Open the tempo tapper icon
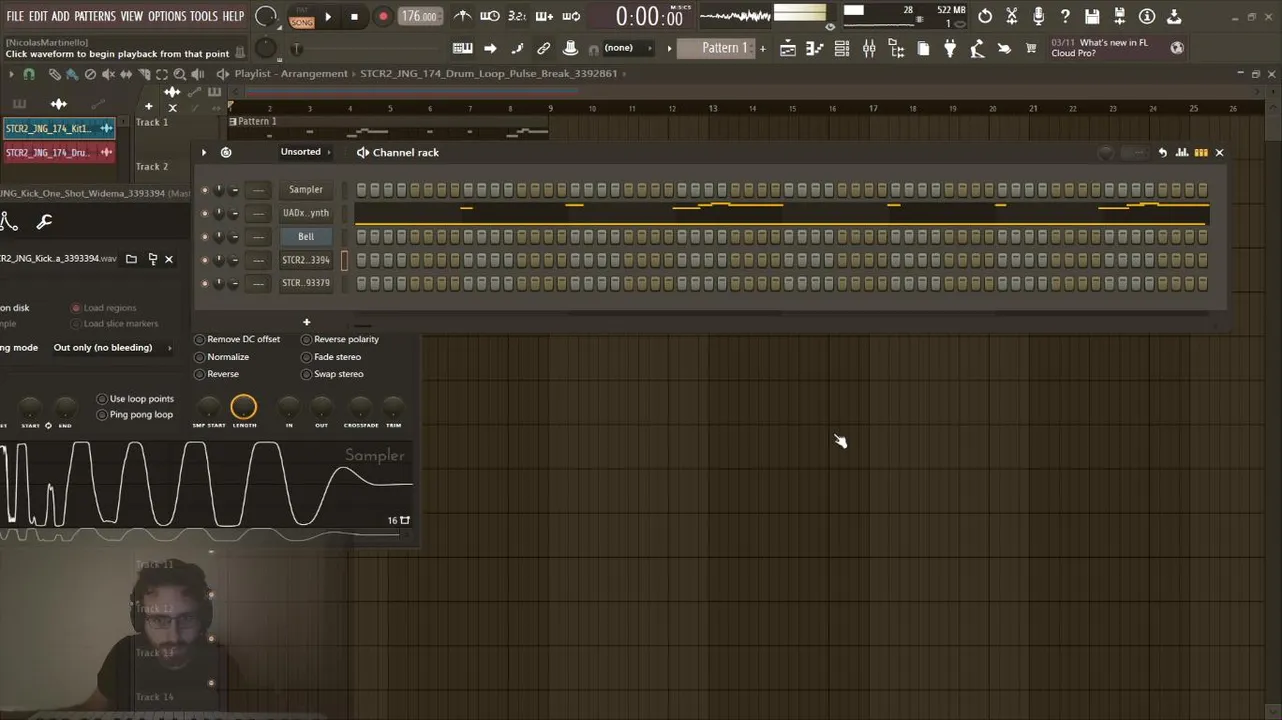This screenshot has width=1282, height=720. pyautogui.click(x=977, y=48)
